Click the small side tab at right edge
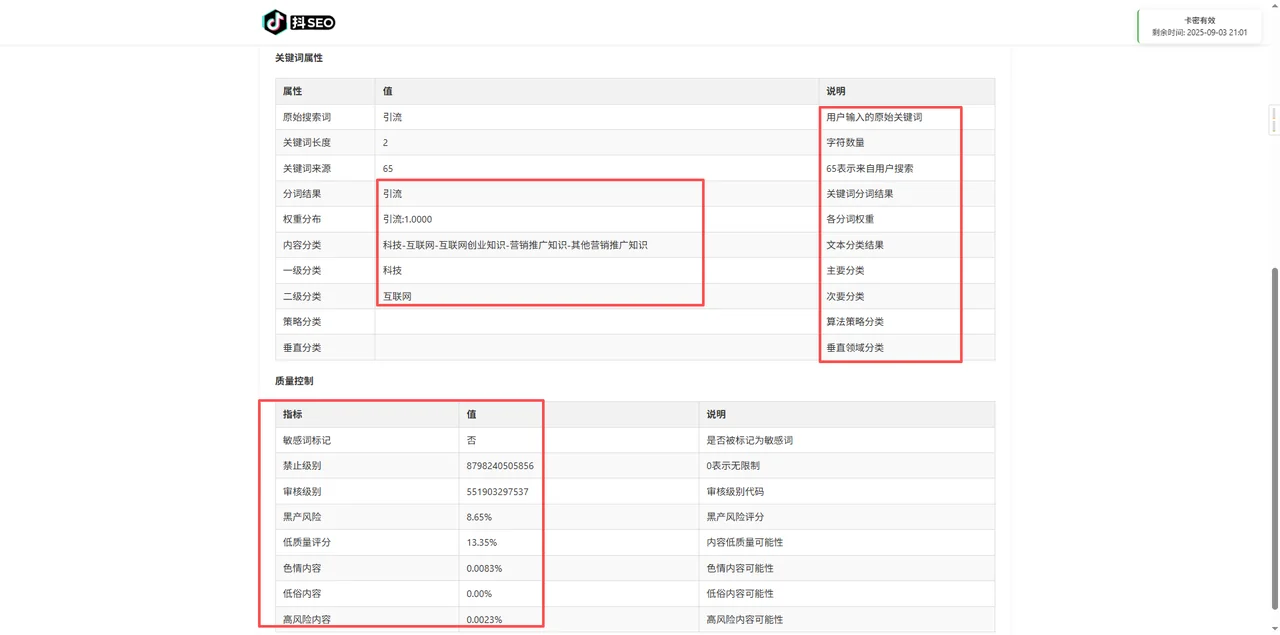The image size is (1280, 635). pyautogui.click(x=1274, y=120)
